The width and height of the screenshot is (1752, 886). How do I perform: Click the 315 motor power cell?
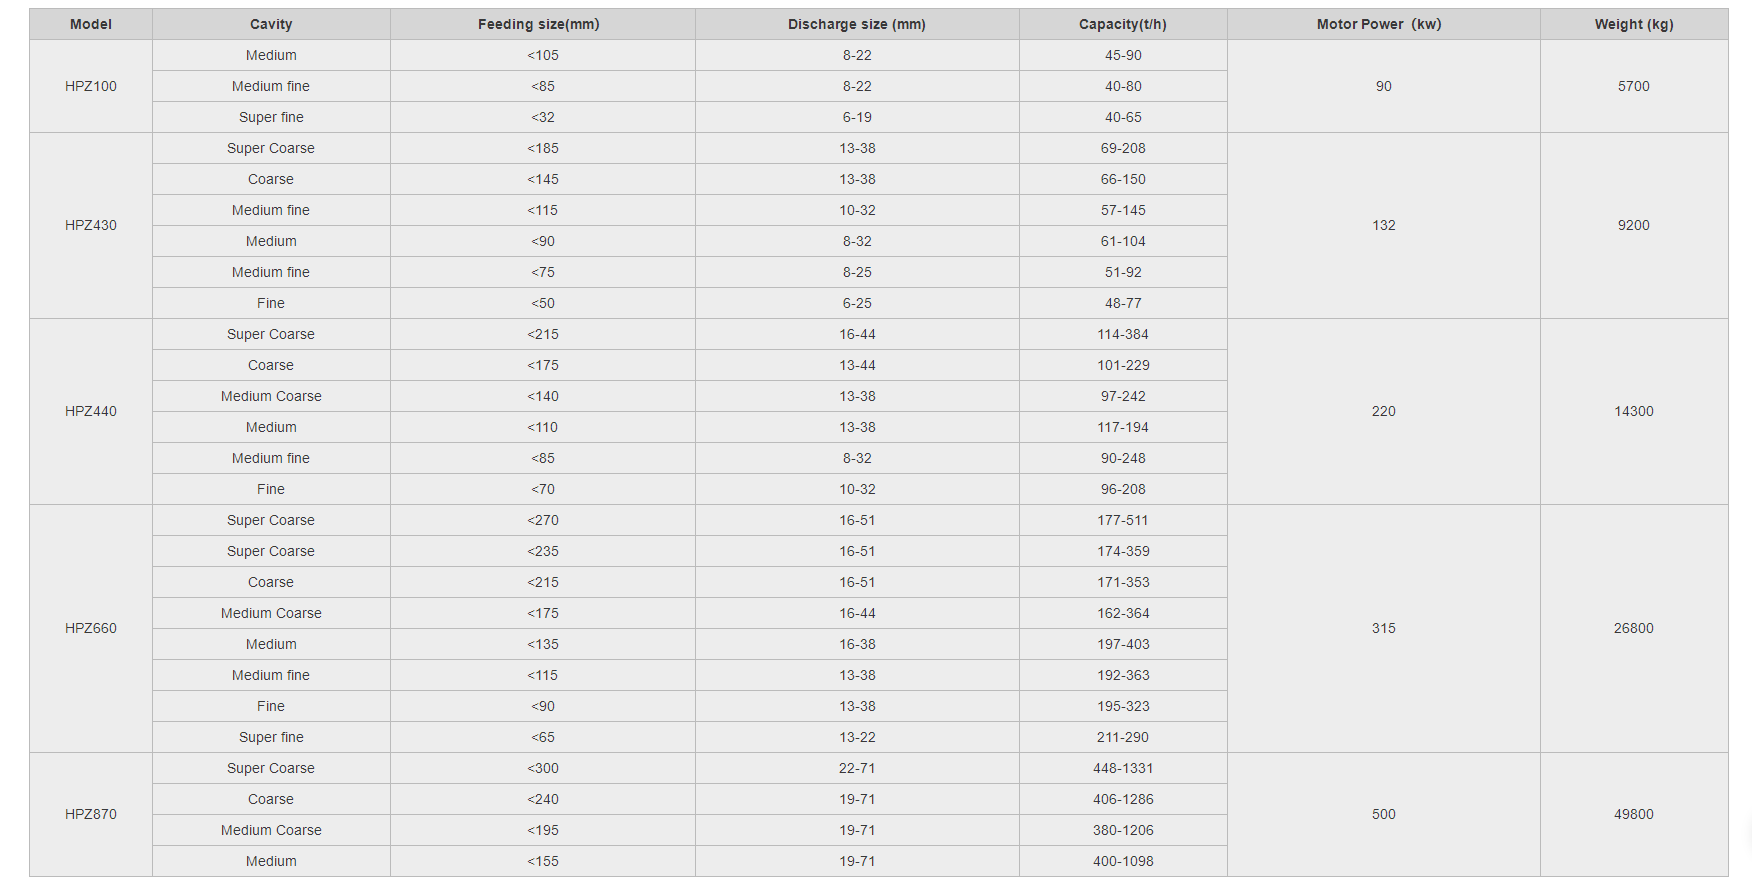[1384, 628]
